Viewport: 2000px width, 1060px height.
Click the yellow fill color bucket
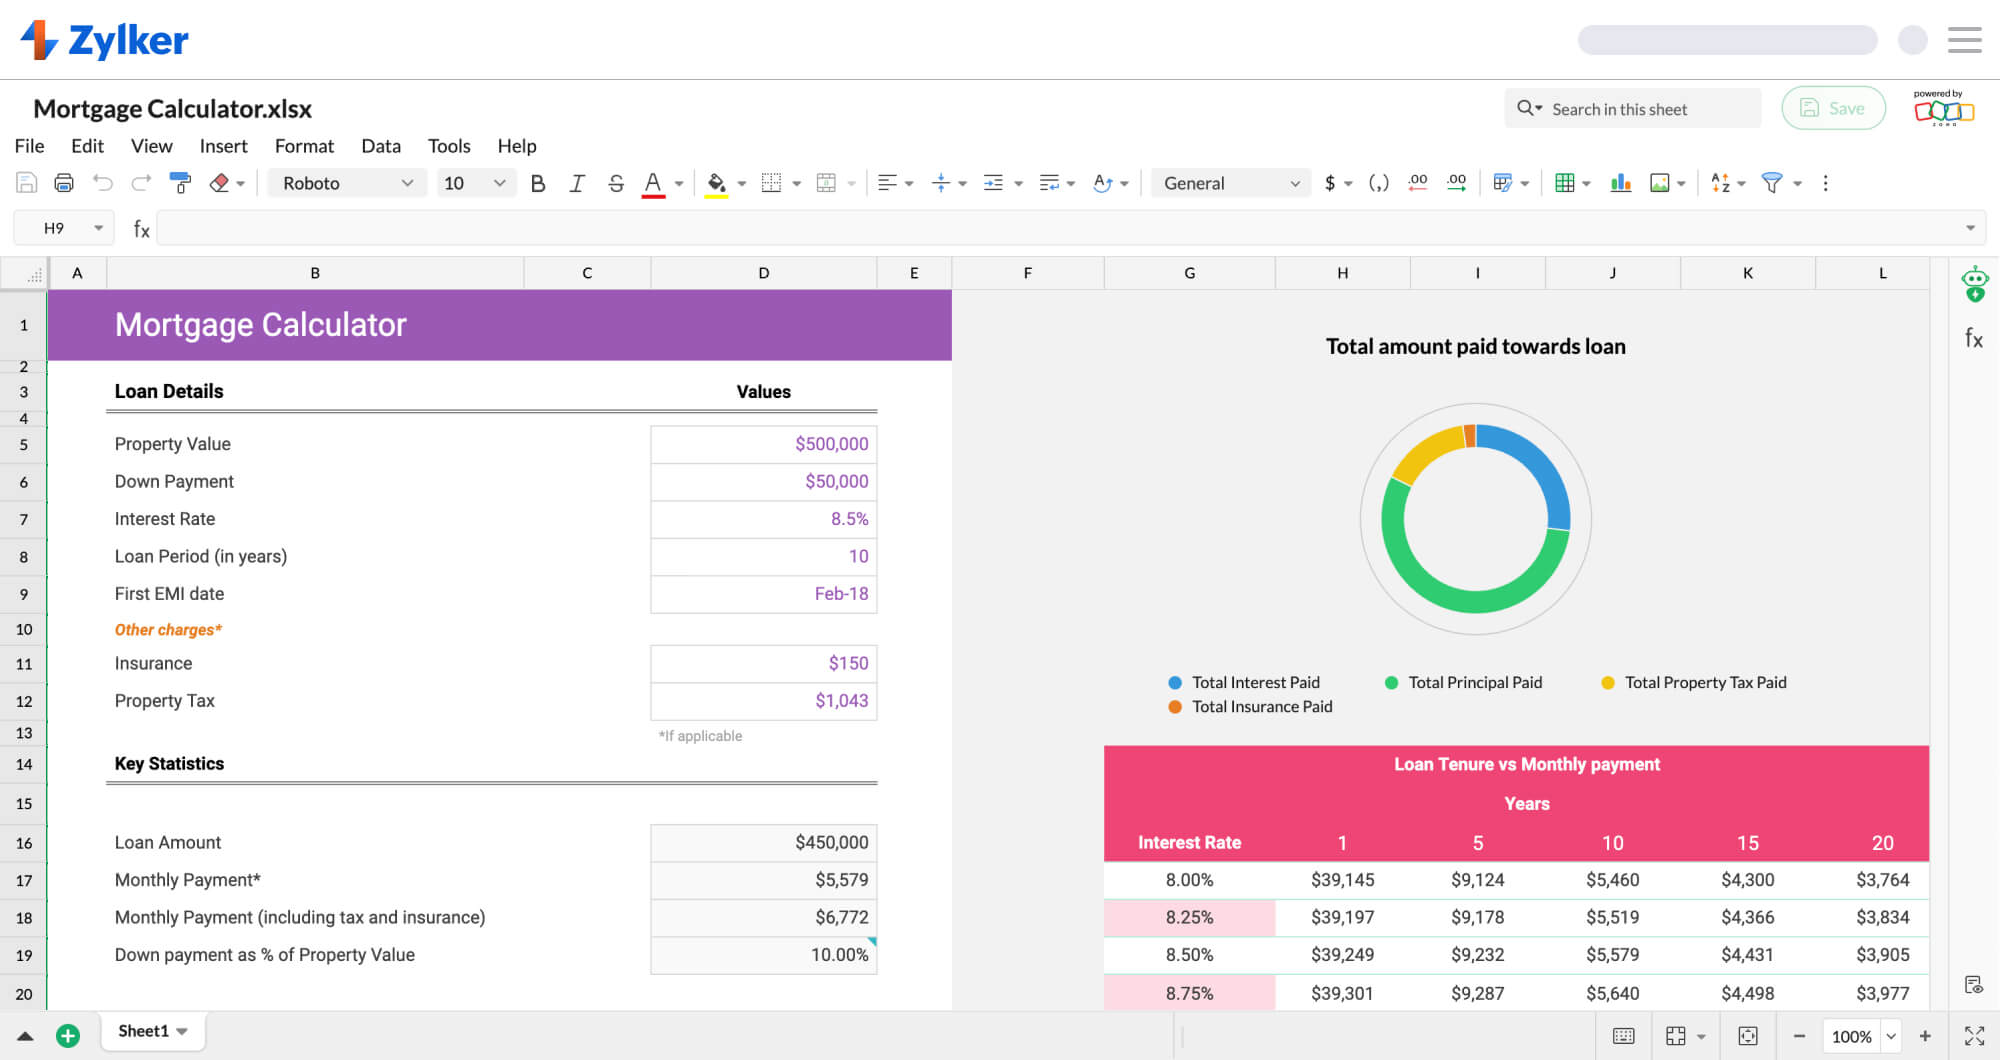[x=716, y=183]
